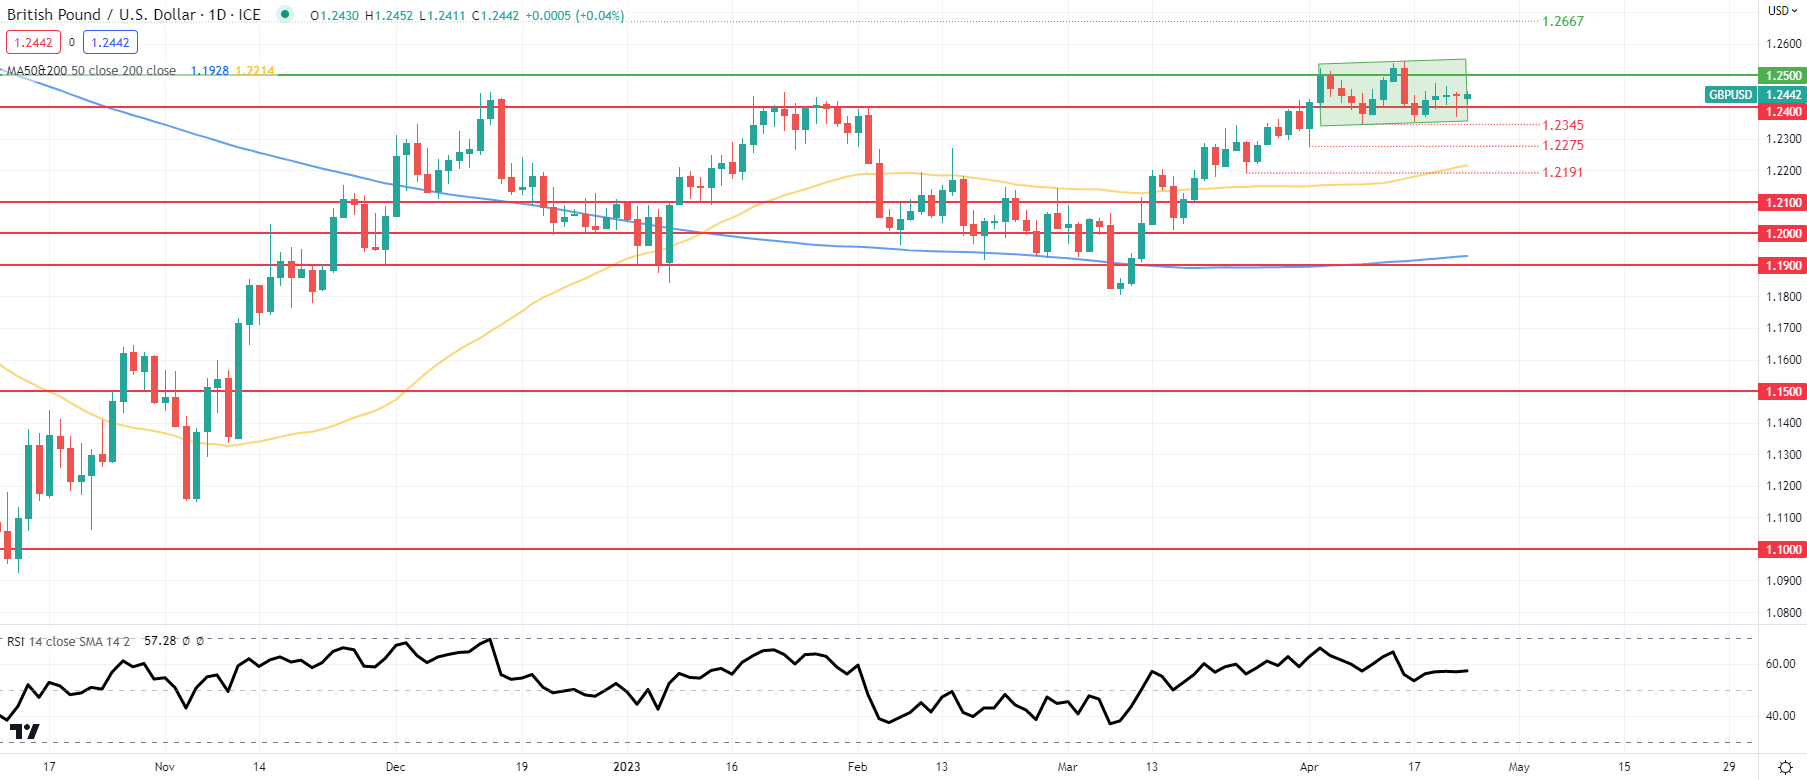This screenshot has width=1807, height=780.
Task: Click the Apr label on time axis
Action: [x=1309, y=767]
